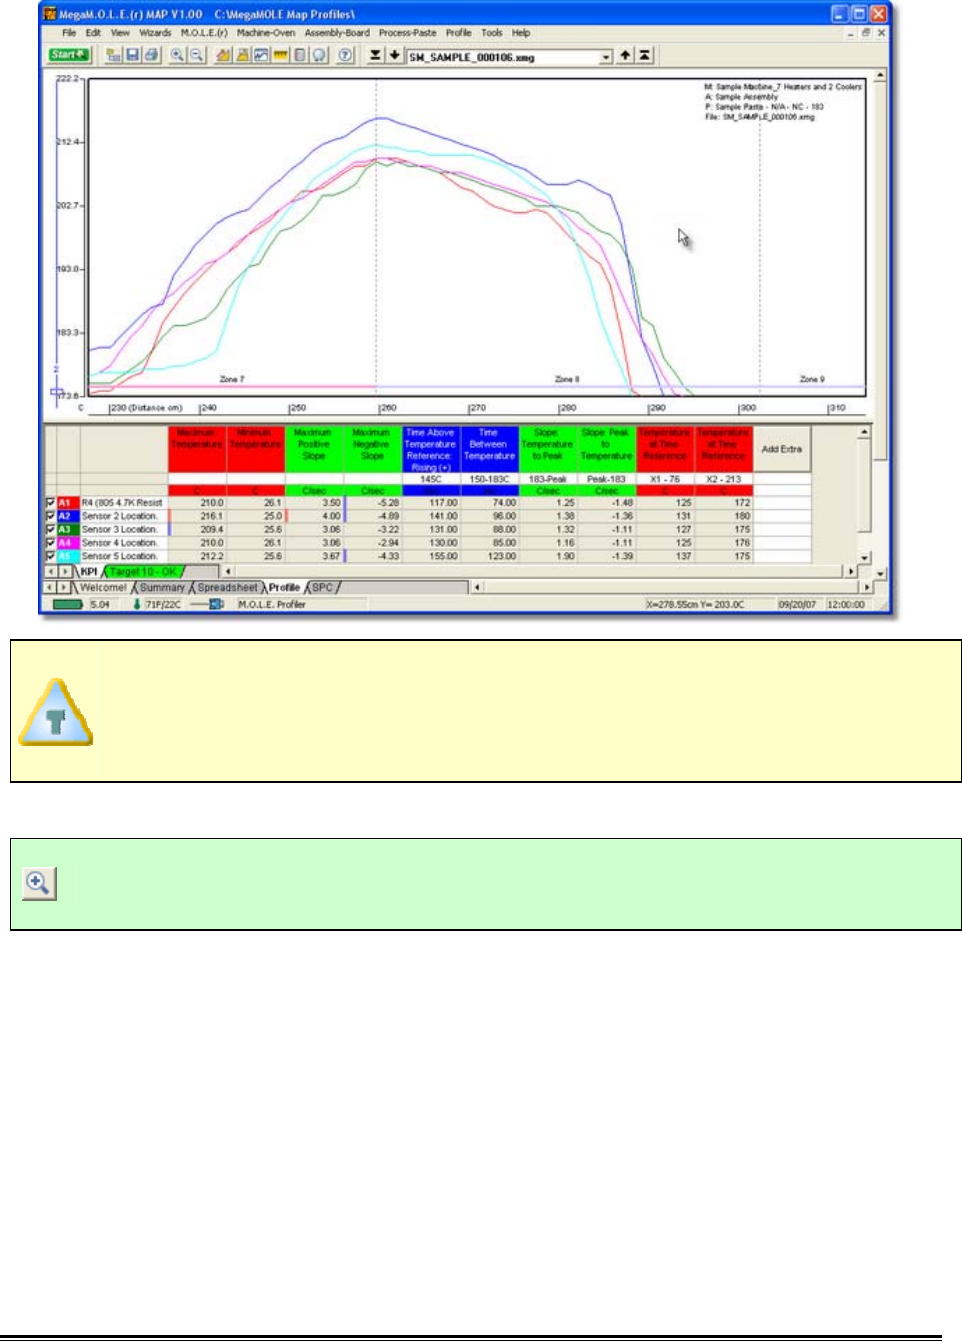The image size is (962, 1341).
Task: Uncheck the A2 Sensor 2 checkbox
Action: 50,516
